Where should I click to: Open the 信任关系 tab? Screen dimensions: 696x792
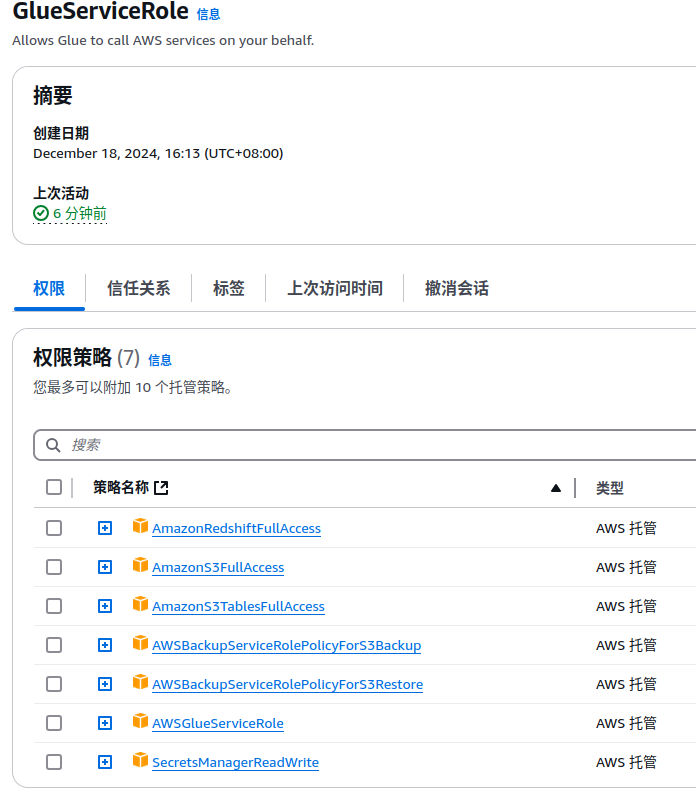[138, 288]
